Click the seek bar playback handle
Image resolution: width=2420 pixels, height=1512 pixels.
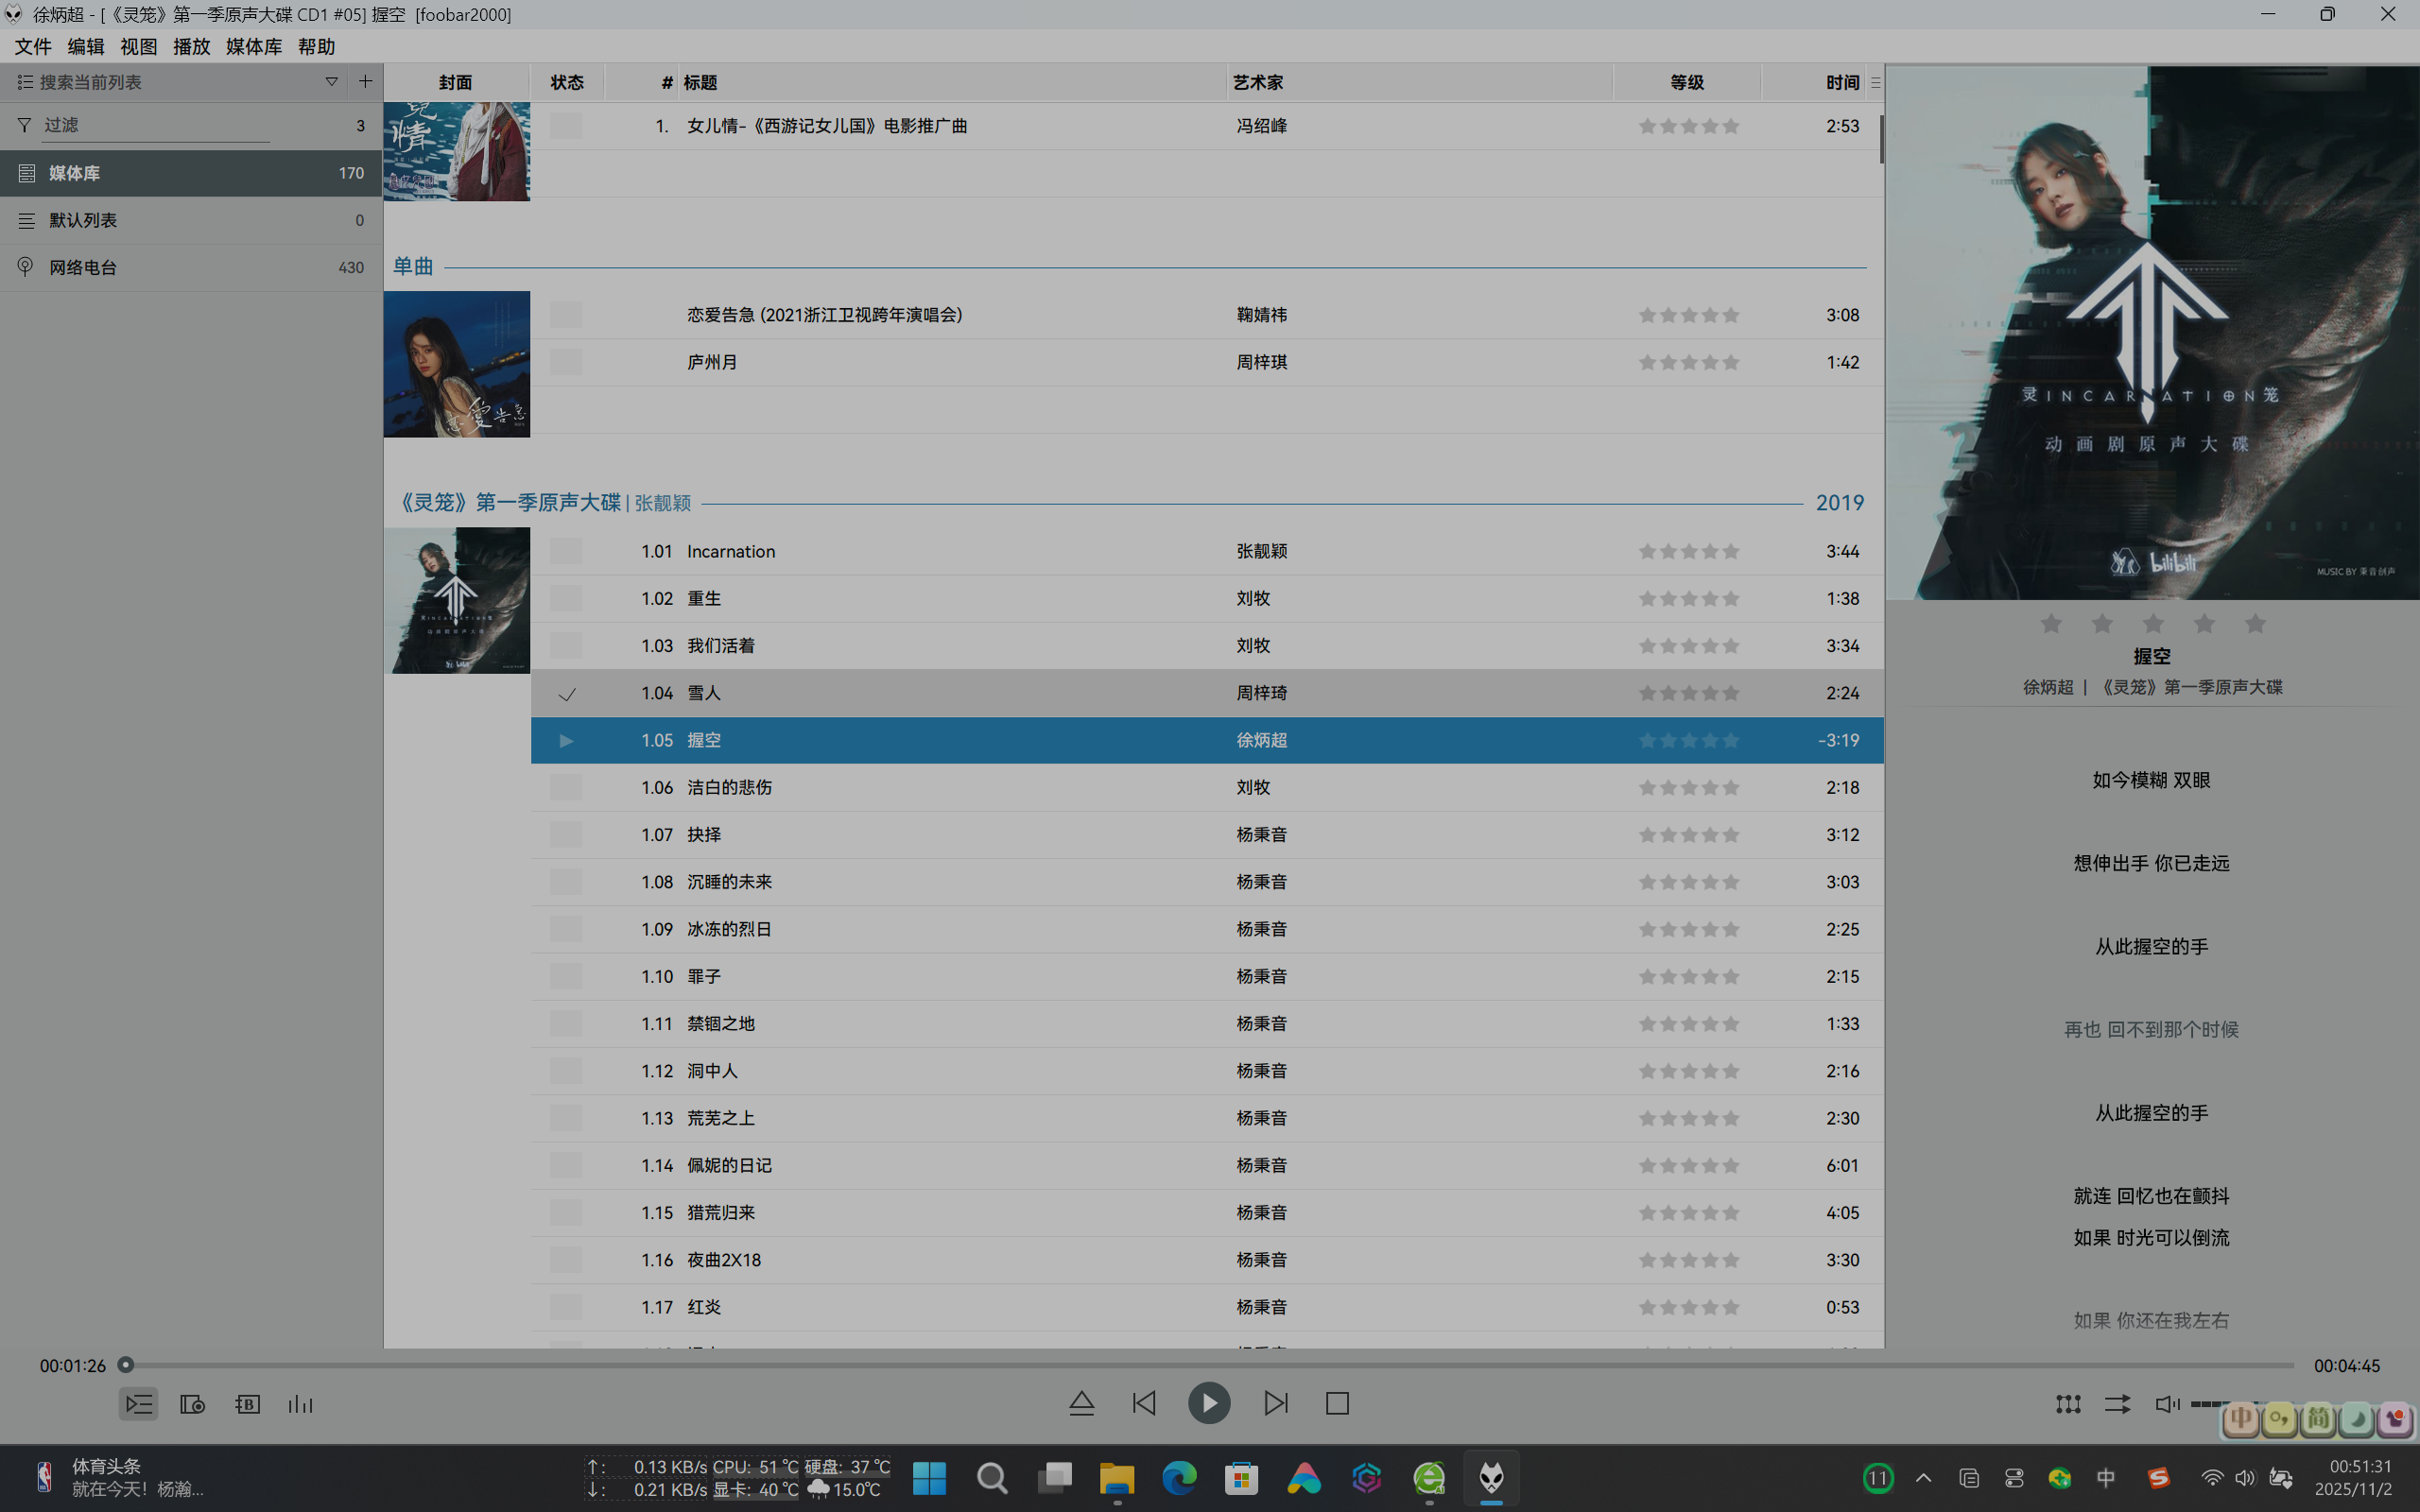point(126,1365)
